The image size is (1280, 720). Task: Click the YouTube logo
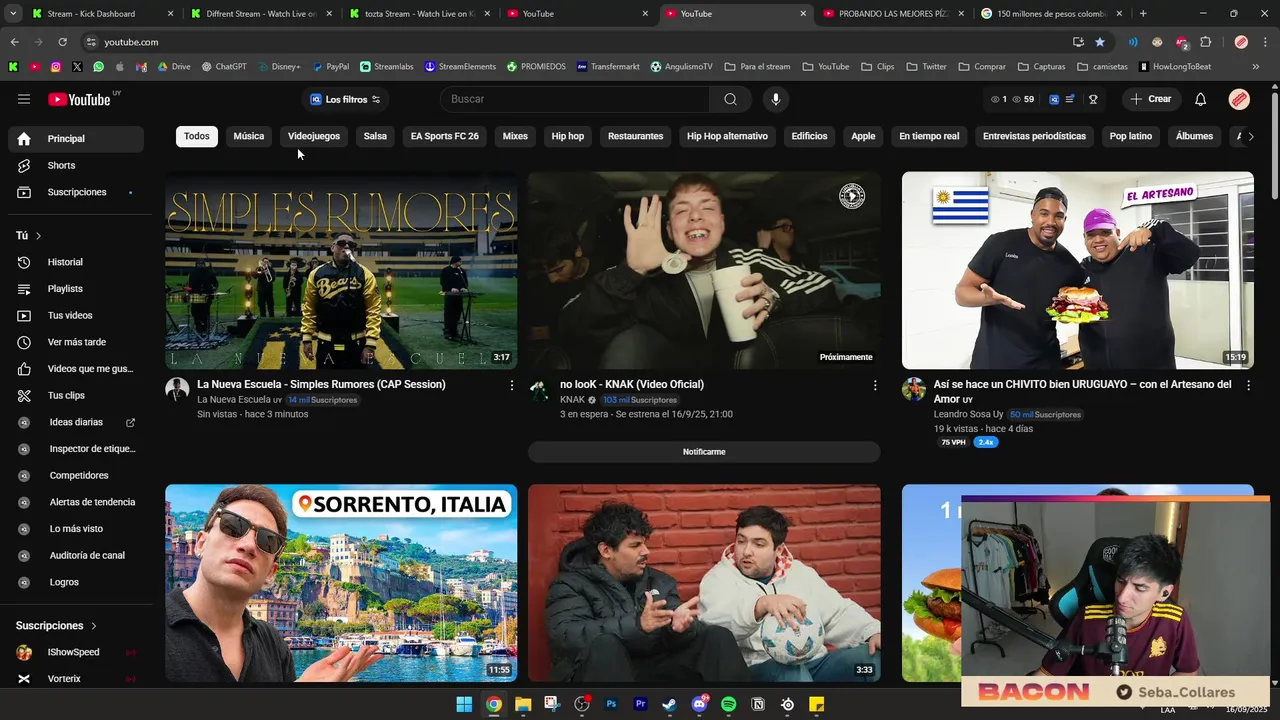(x=79, y=99)
